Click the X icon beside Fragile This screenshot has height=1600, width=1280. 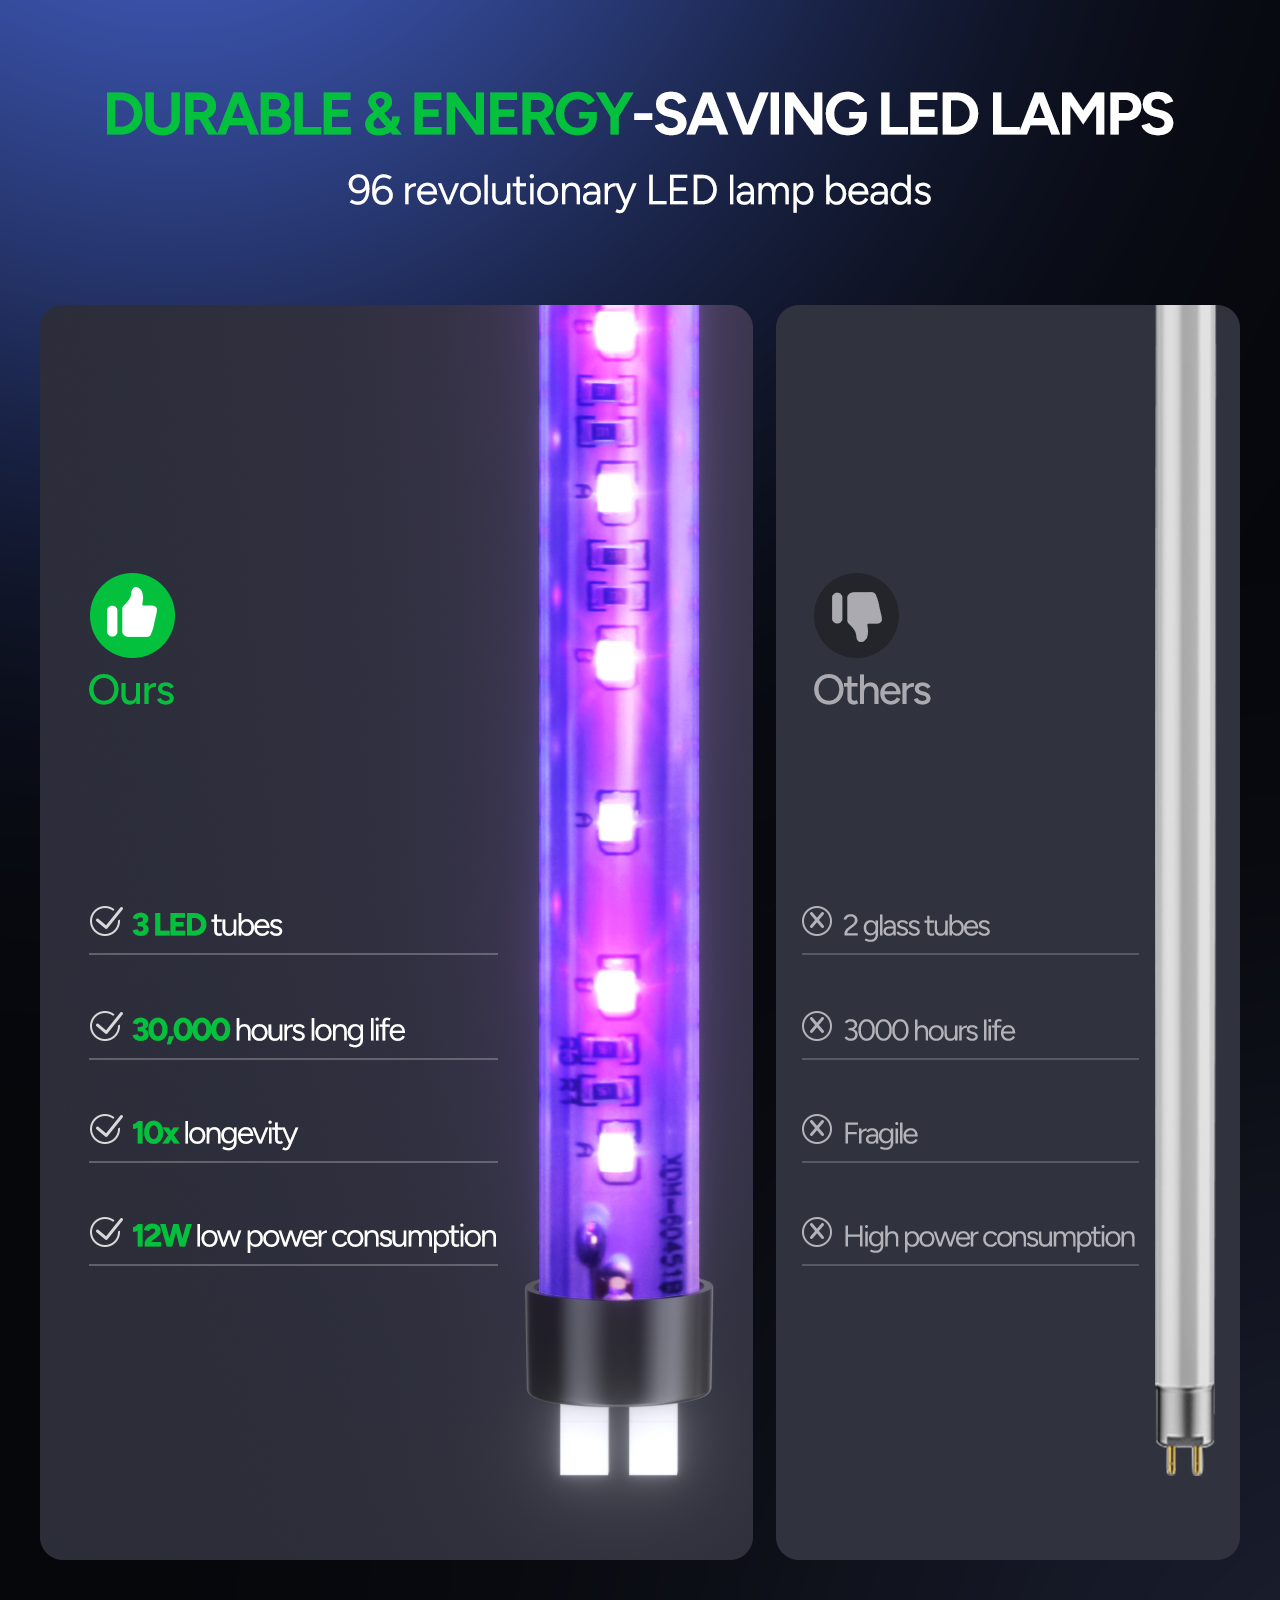817,1129
